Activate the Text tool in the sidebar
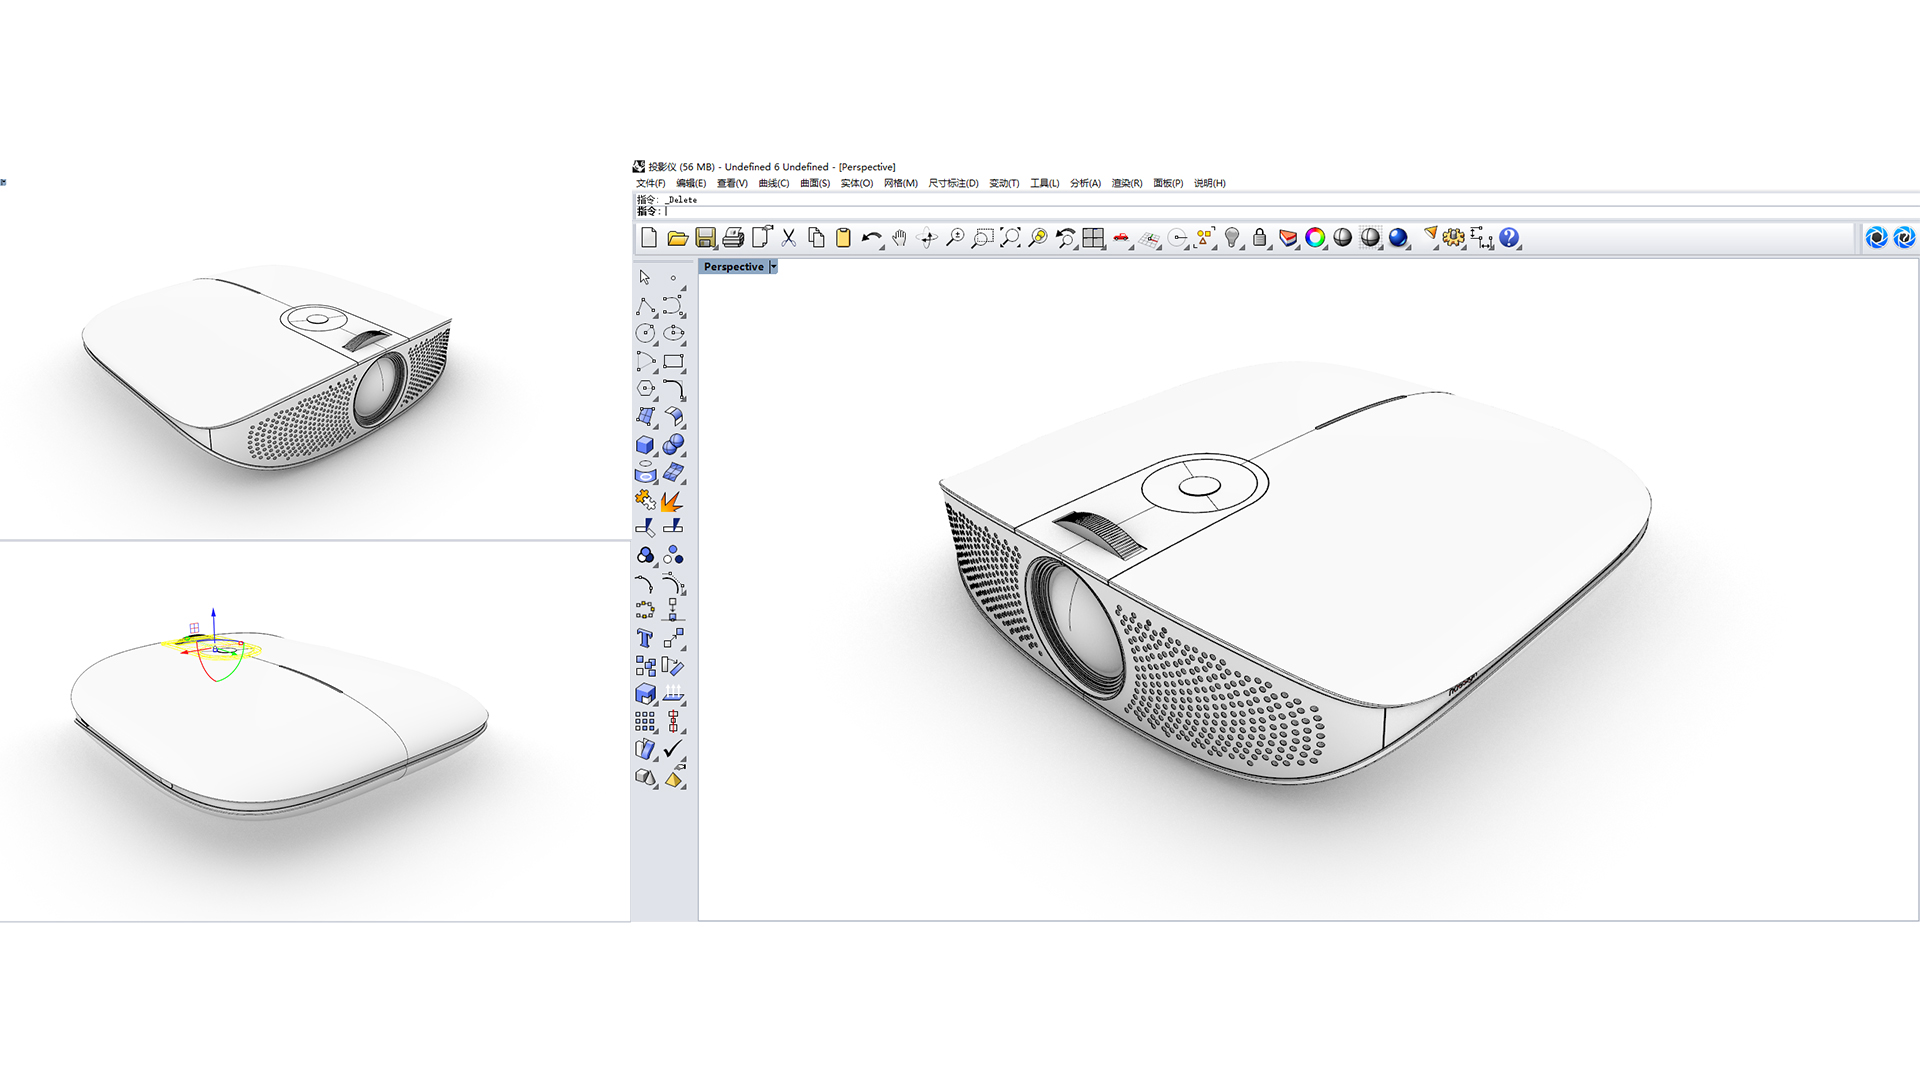 click(x=645, y=639)
